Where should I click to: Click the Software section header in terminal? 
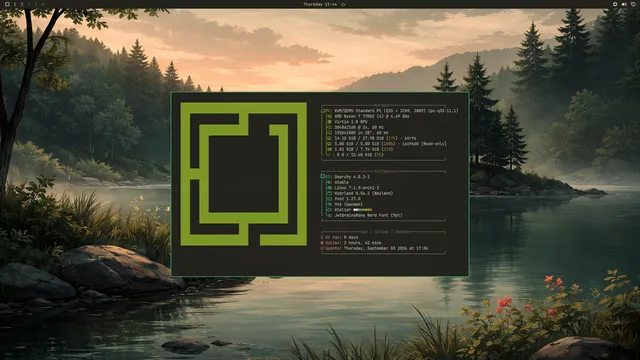[x=384, y=171]
